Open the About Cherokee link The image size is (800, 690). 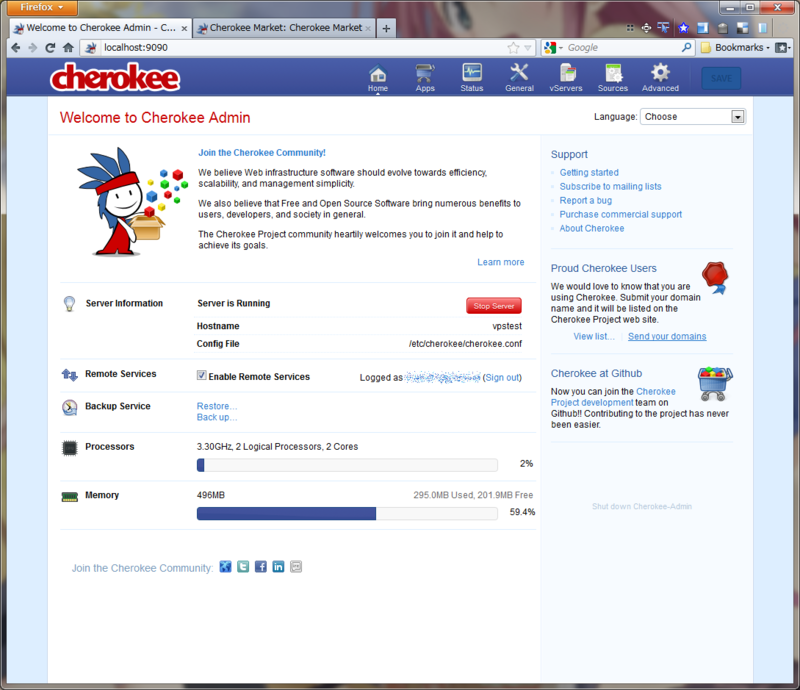coord(592,228)
